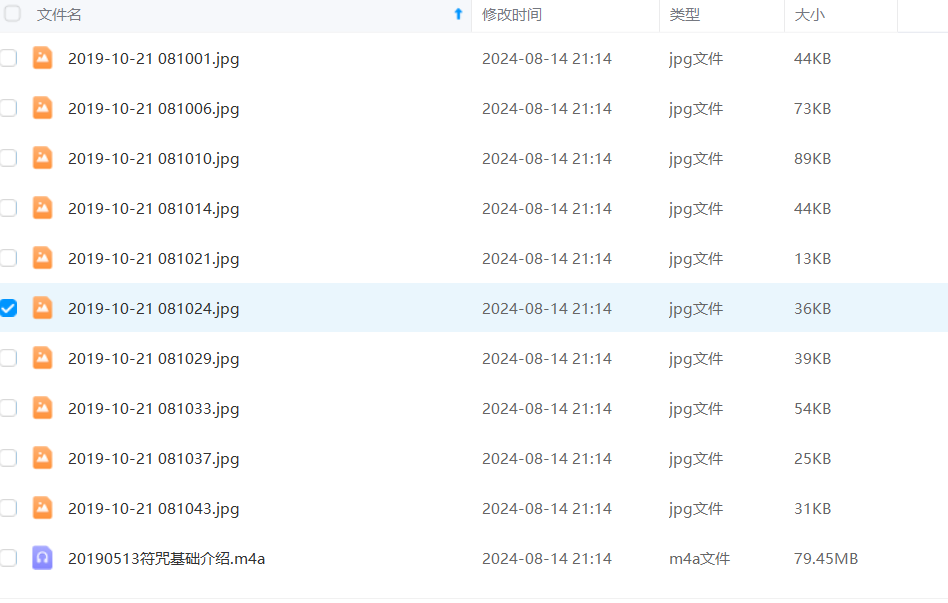Screen dimensions: 948x603
Task: Click the headphone audio icon of m4a file
Action: [x=42, y=558]
